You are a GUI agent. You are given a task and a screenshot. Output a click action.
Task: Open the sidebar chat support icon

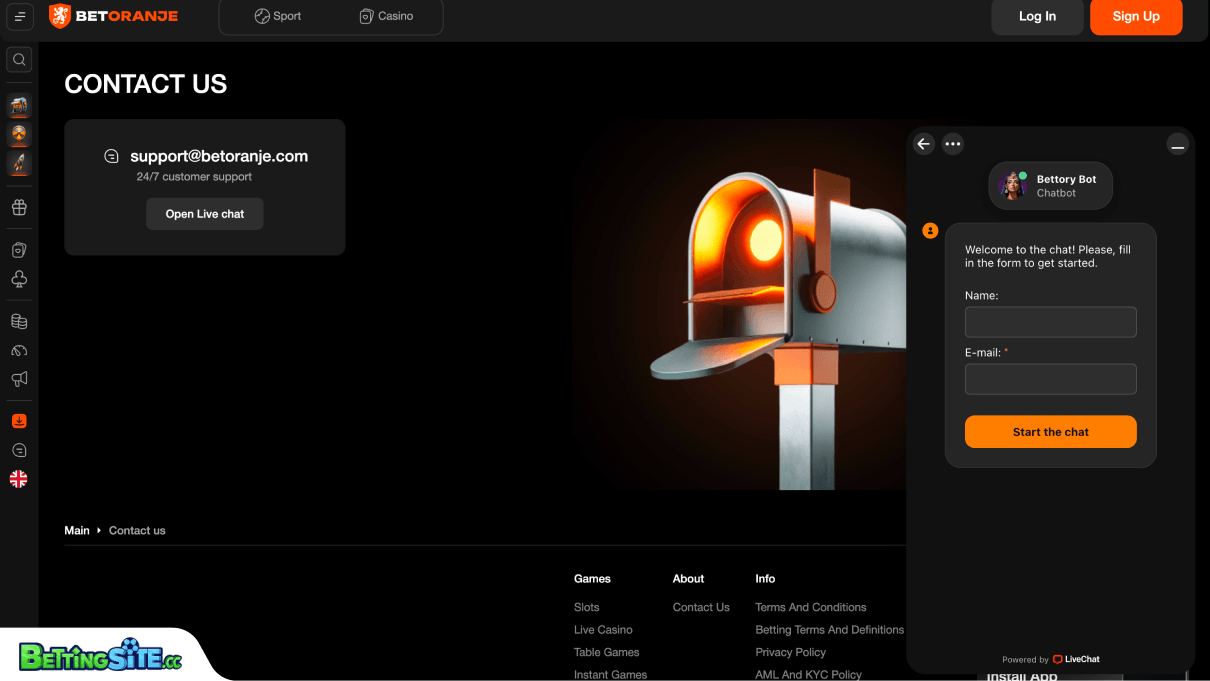pyautogui.click(x=19, y=451)
